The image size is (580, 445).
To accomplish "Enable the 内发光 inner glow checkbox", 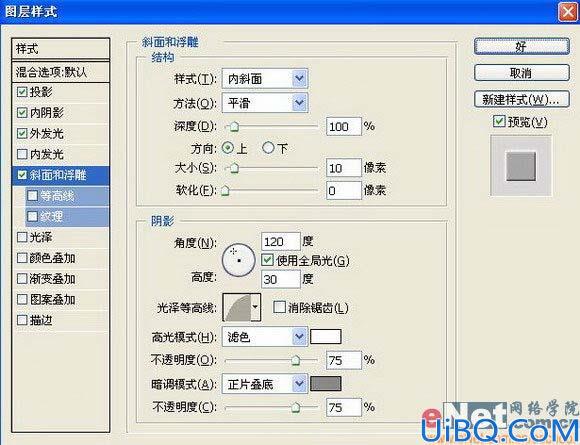I will pyautogui.click(x=22, y=154).
